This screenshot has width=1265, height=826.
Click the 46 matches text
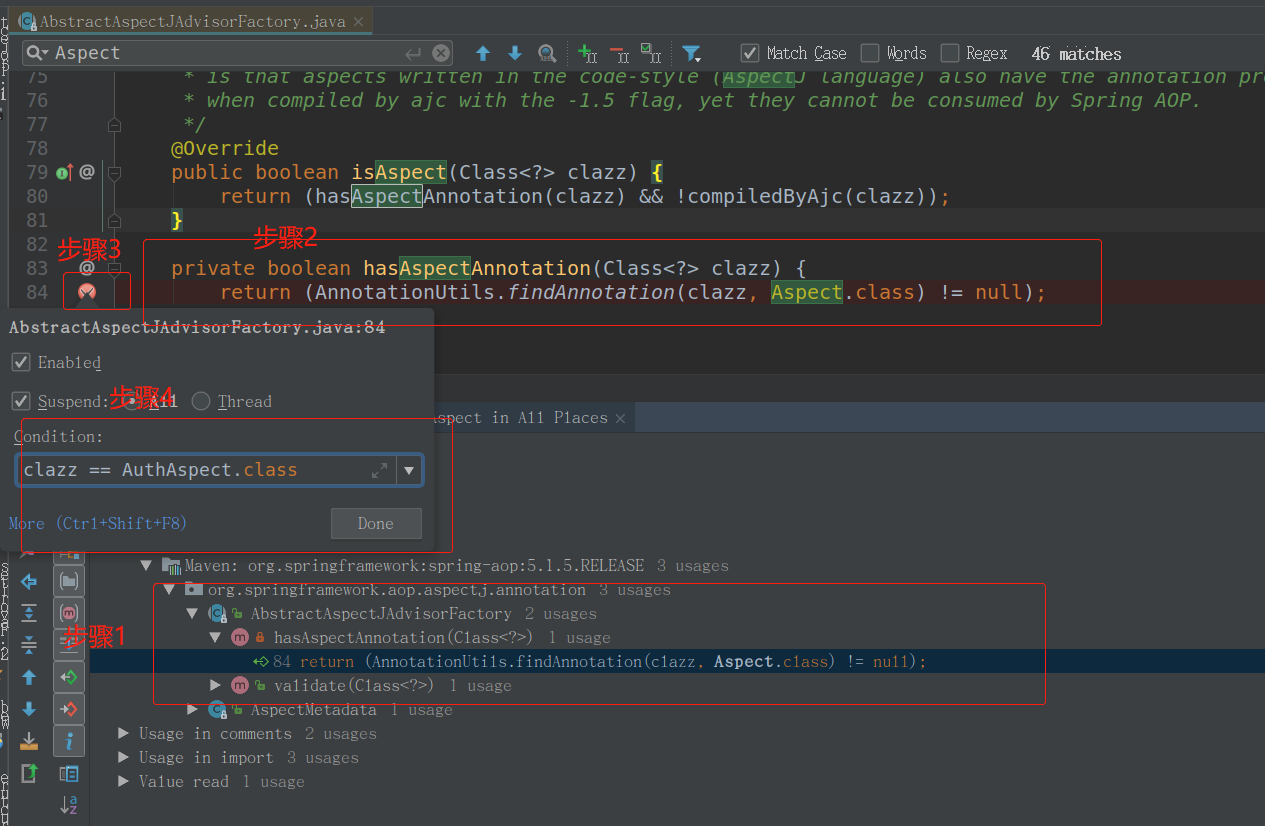(x=1076, y=54)
